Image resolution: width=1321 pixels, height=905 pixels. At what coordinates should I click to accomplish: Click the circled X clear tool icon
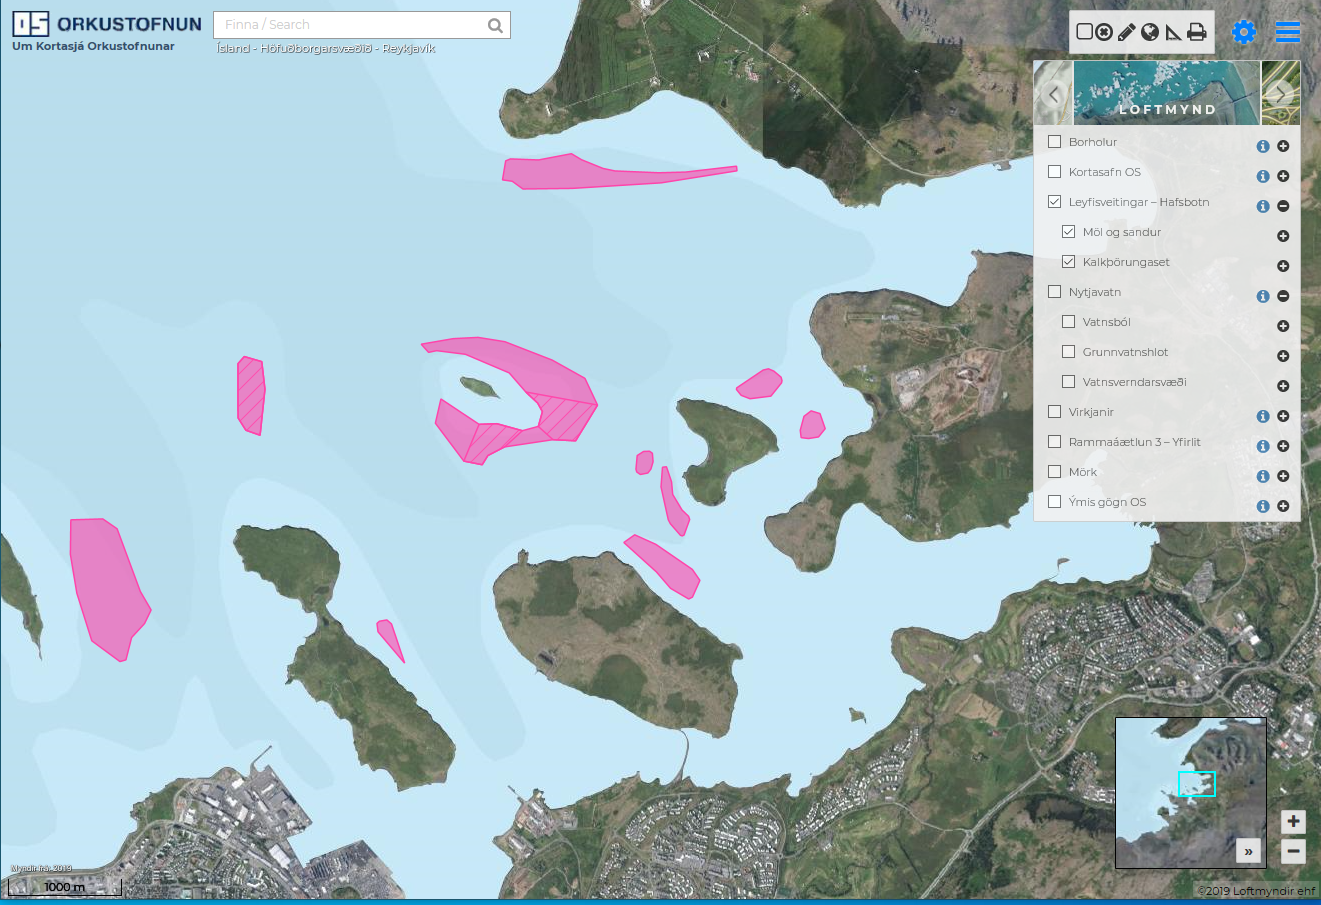click(x=1104, y=32)
